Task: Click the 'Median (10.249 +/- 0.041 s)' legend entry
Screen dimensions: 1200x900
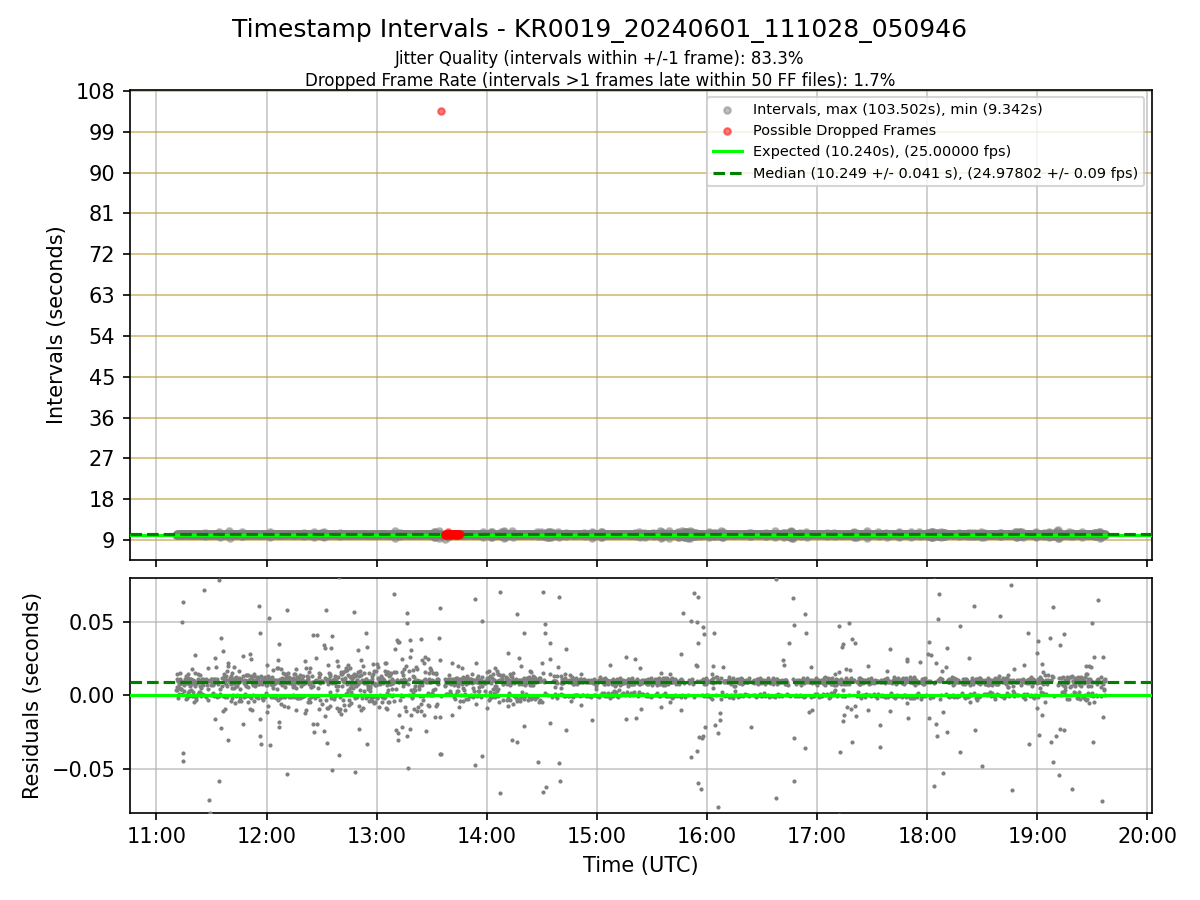Action: point(945,173)
